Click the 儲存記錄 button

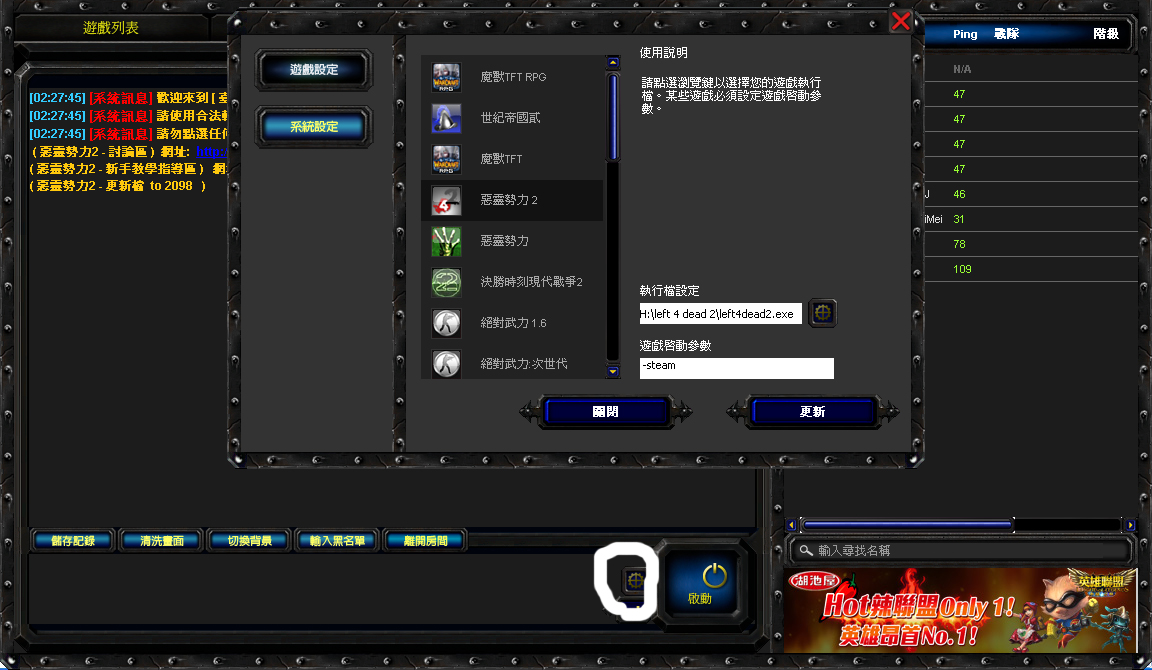click(73, 541)
